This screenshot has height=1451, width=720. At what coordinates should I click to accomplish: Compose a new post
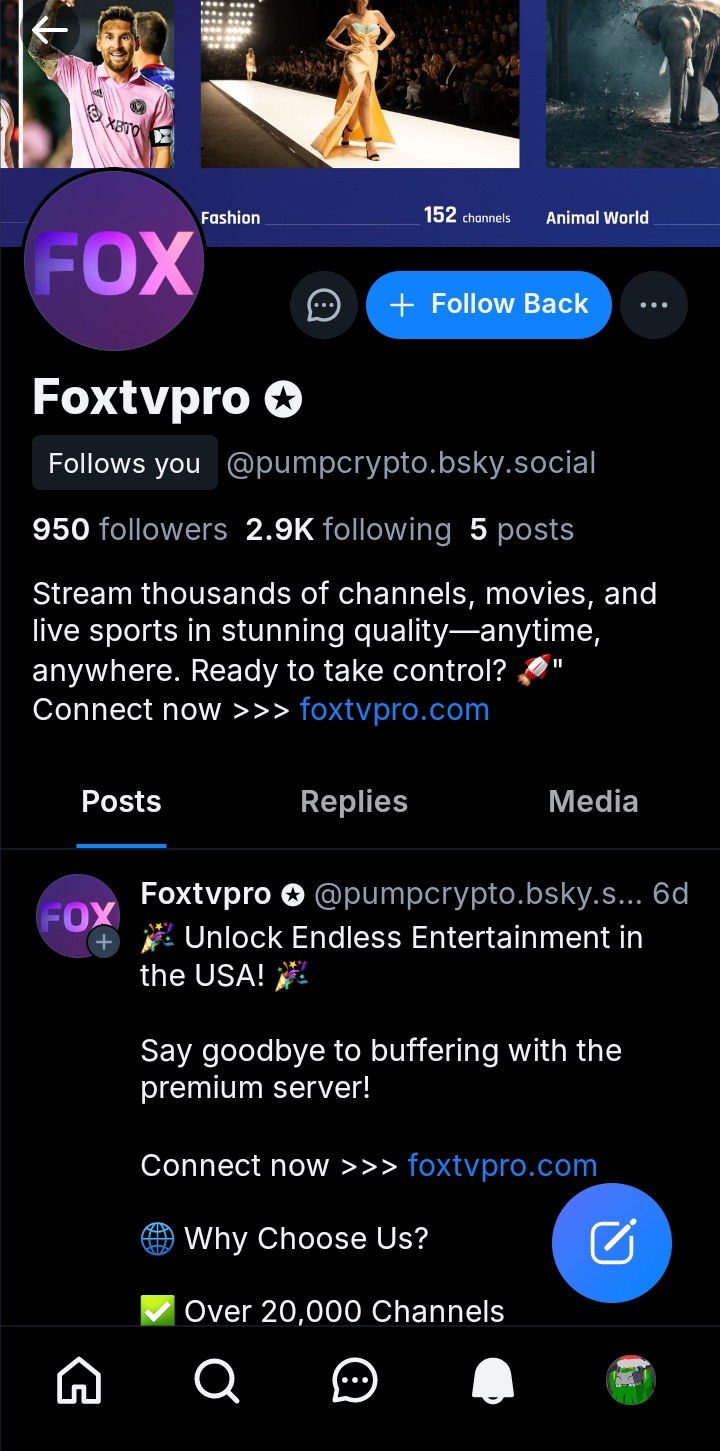[611, 1242]
